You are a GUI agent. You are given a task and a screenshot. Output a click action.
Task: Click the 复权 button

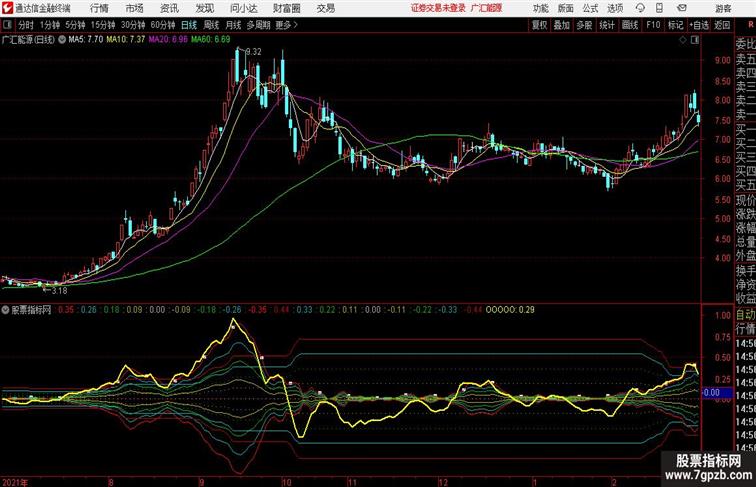(x=540, y=25)
